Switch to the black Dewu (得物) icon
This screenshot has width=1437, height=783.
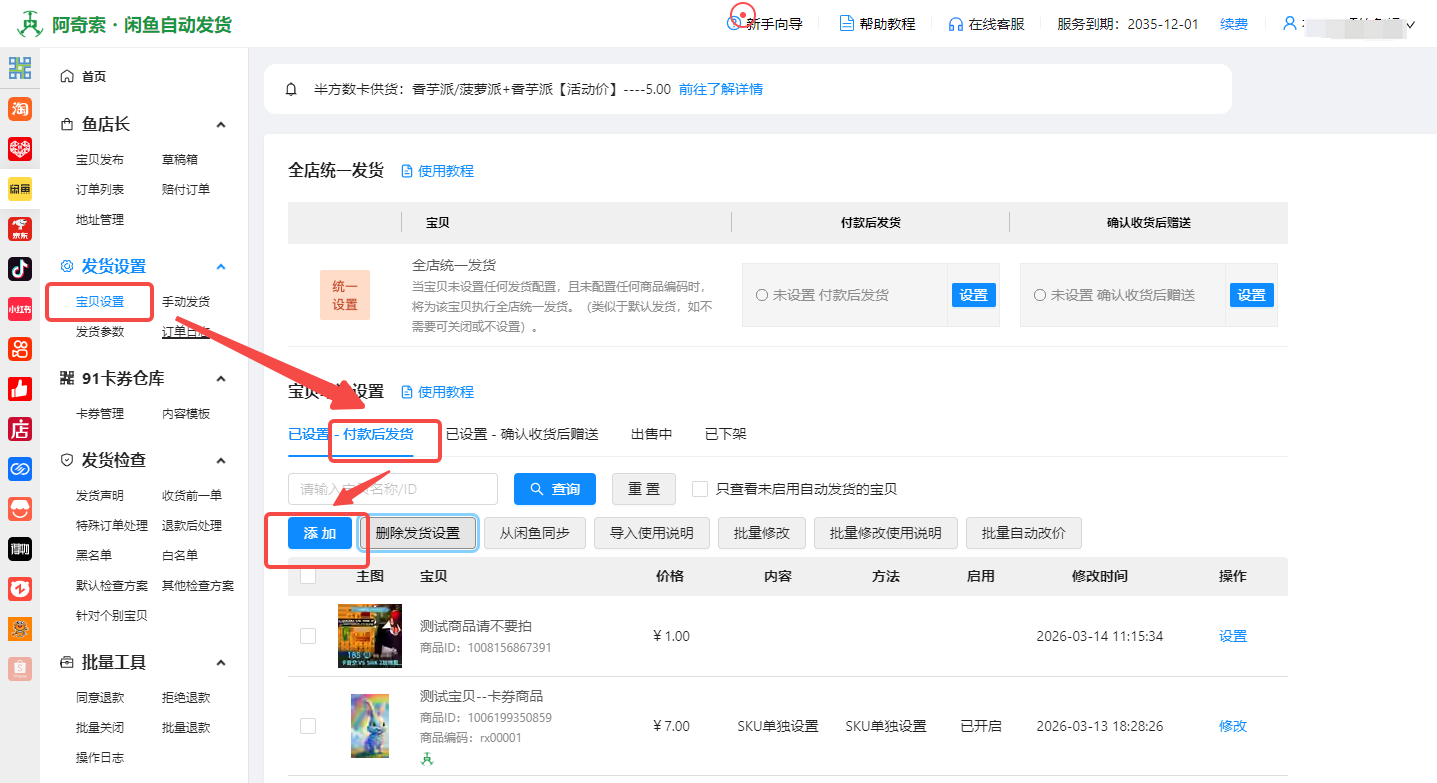coord(20,549)
